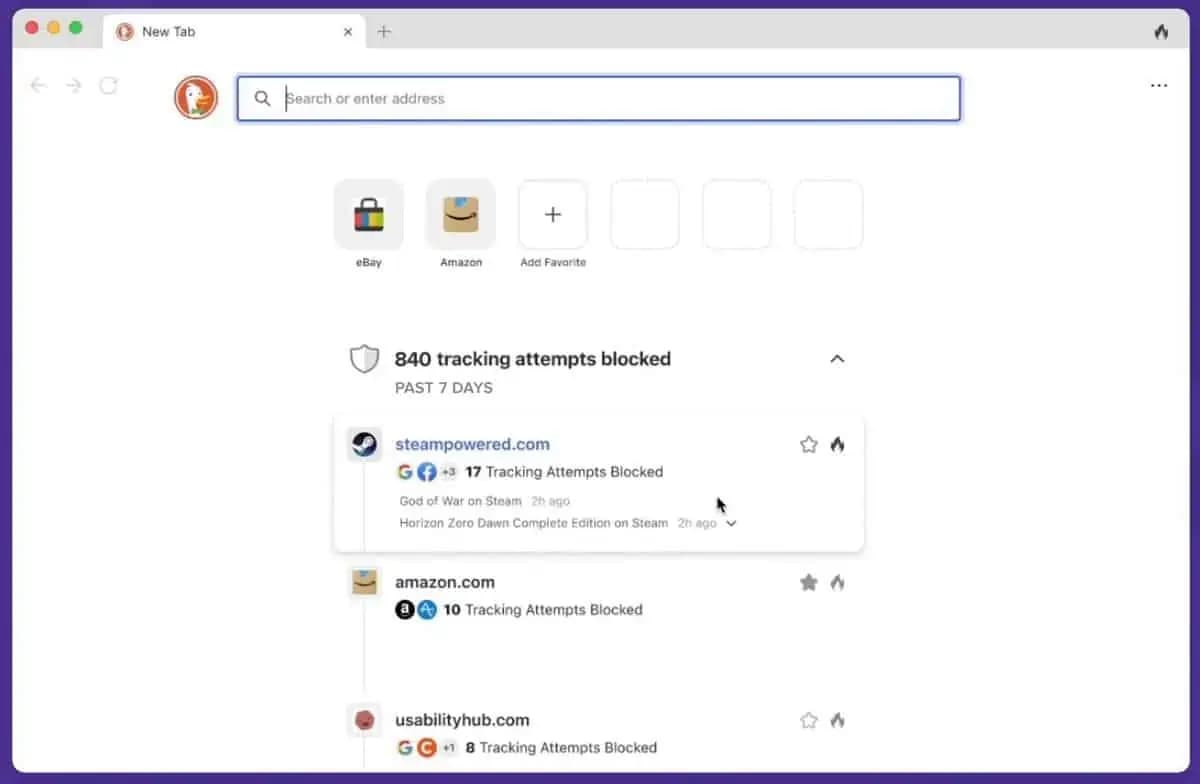Screen dimensions: 1200x784
Task: Click the usabilityhub.com favicon
Action: coord(364,720)
